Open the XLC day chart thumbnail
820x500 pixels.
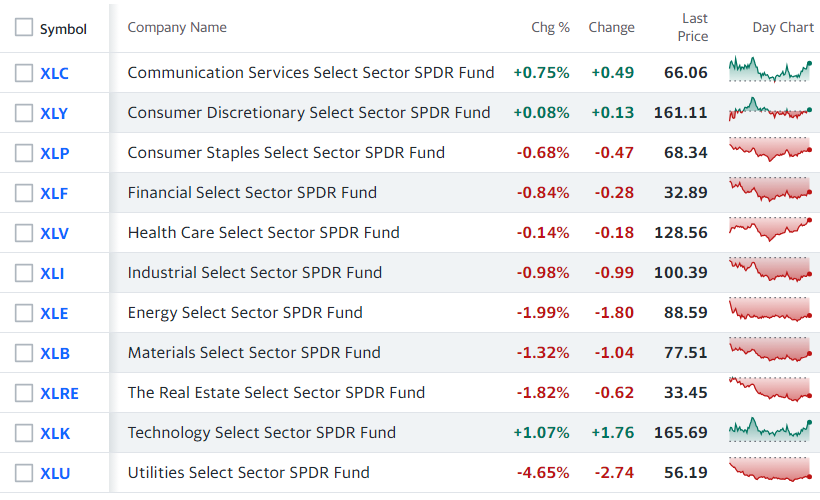pos(770,72)
